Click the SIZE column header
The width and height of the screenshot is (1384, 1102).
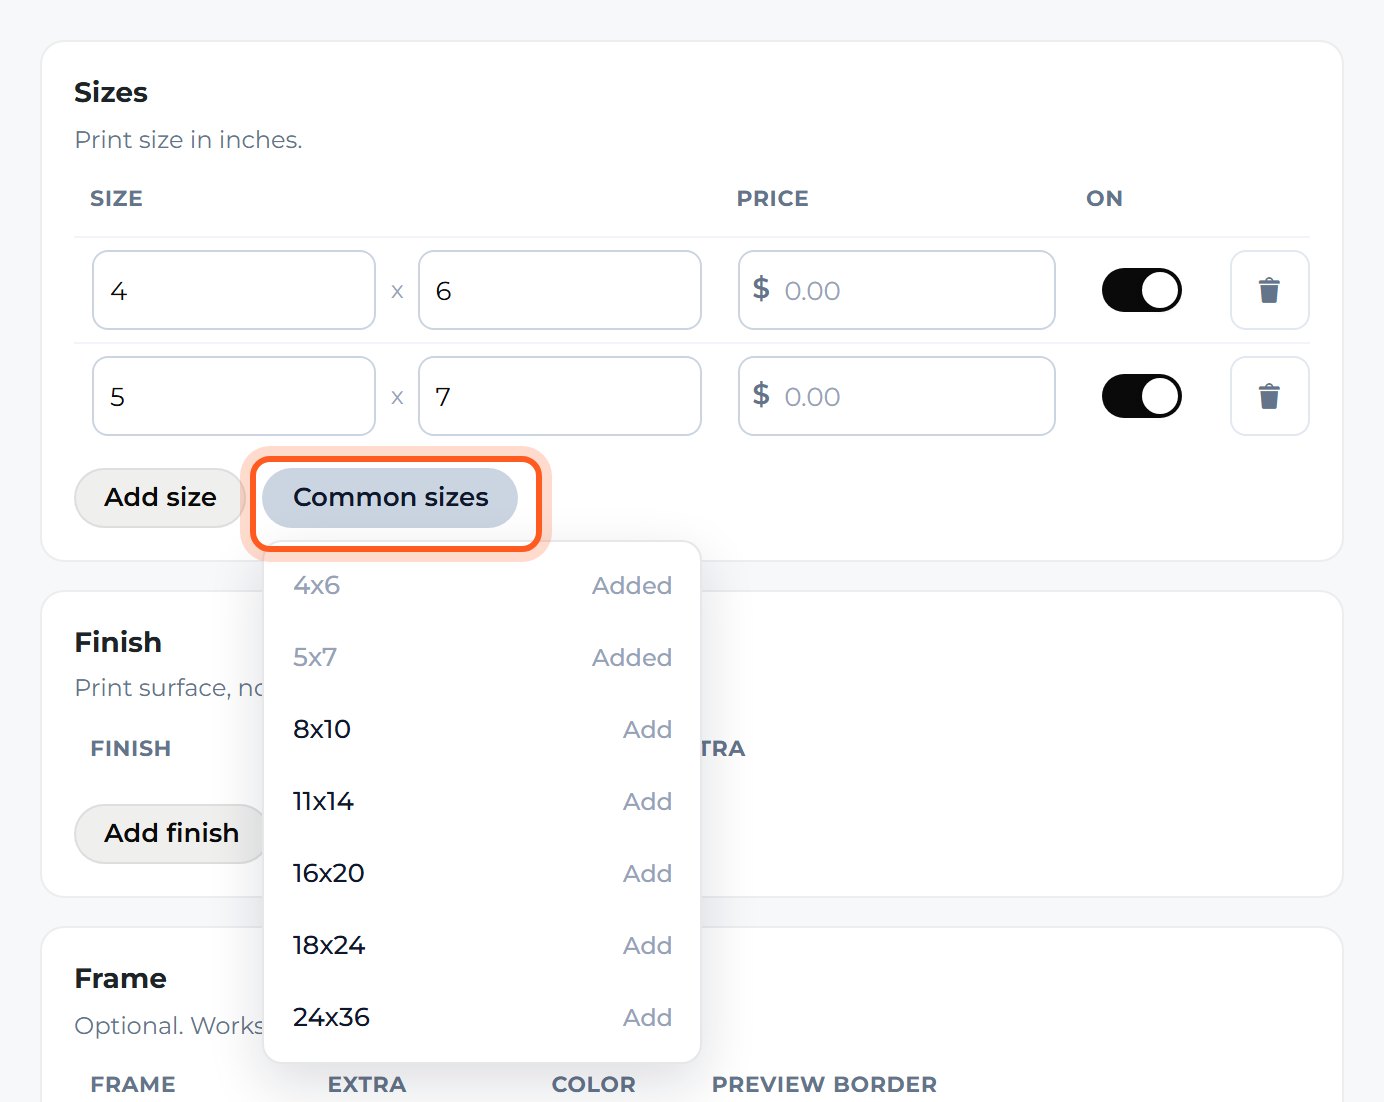point(116,198)
